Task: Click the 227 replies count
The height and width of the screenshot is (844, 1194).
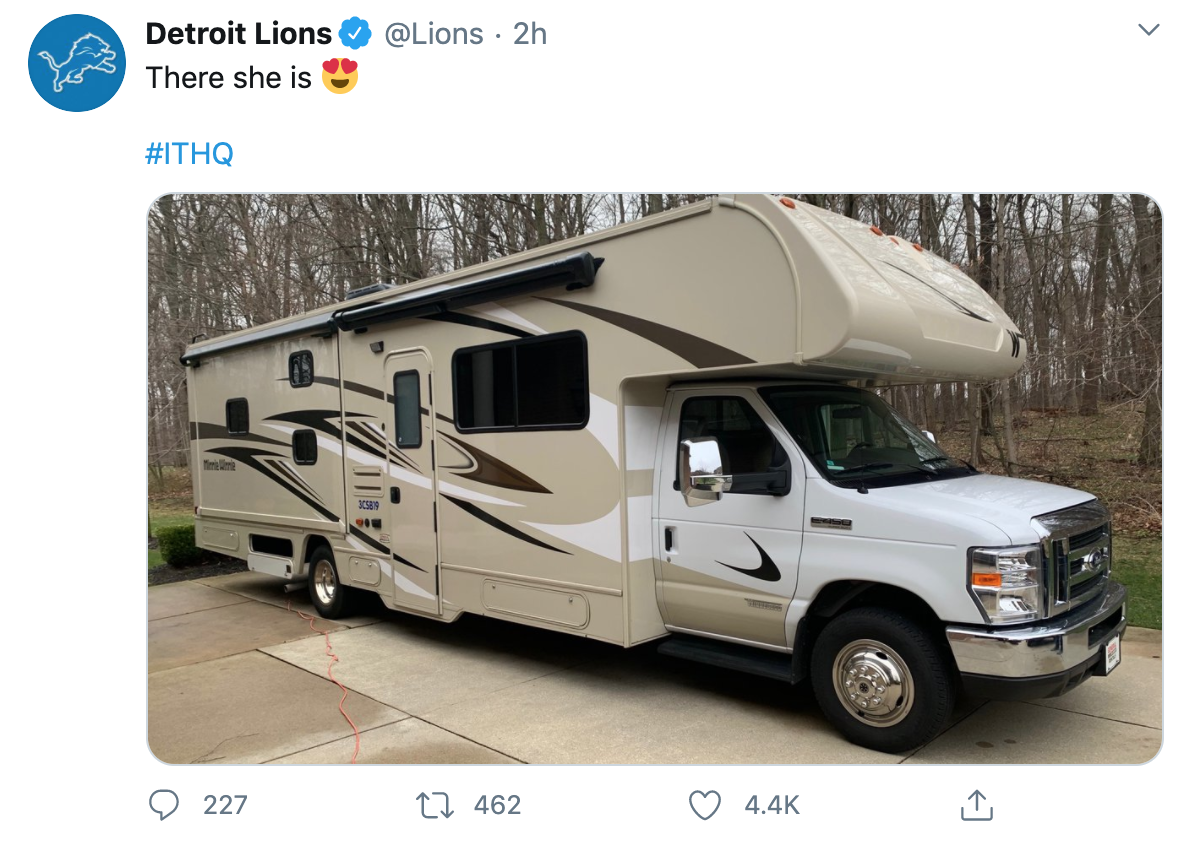Action: 225,805
